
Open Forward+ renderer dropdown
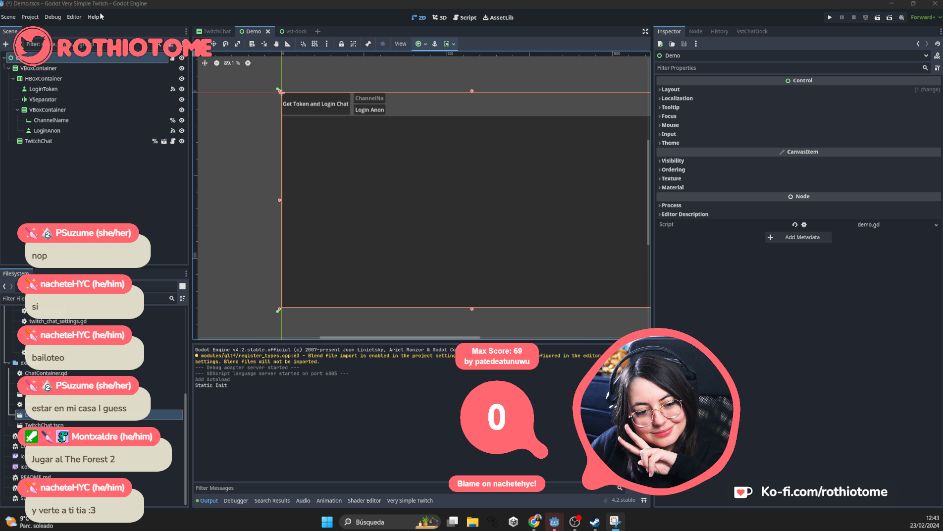point(924,17)
